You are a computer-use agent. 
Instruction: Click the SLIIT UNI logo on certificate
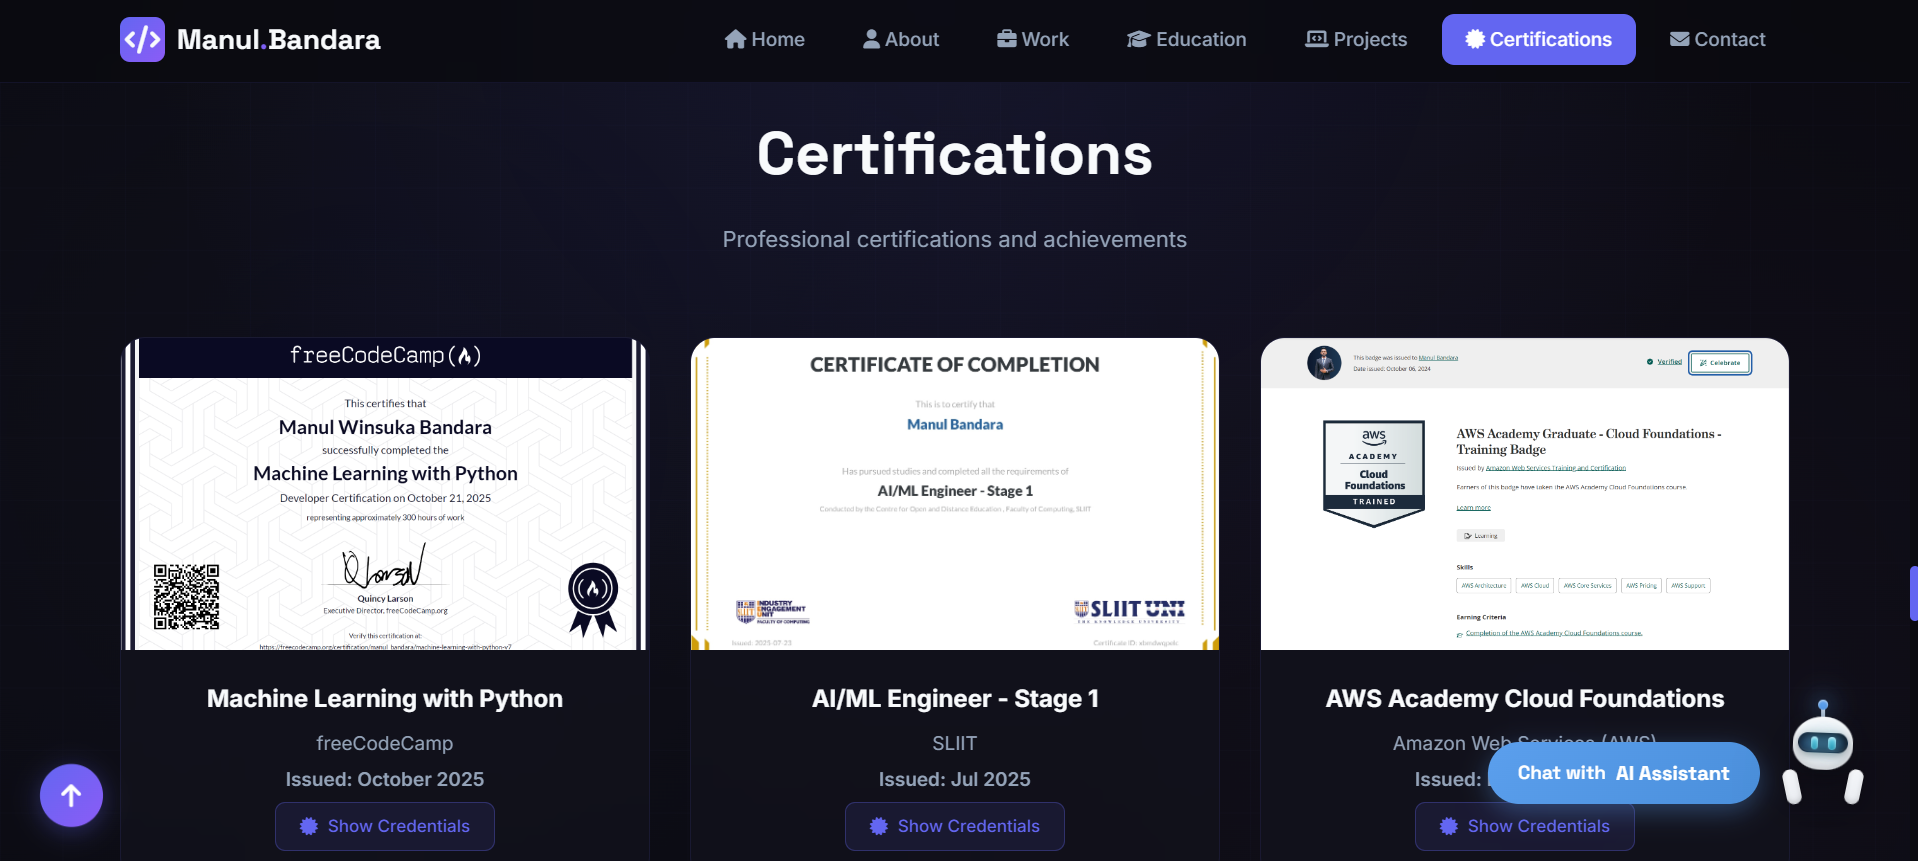tap(1130, 610)
